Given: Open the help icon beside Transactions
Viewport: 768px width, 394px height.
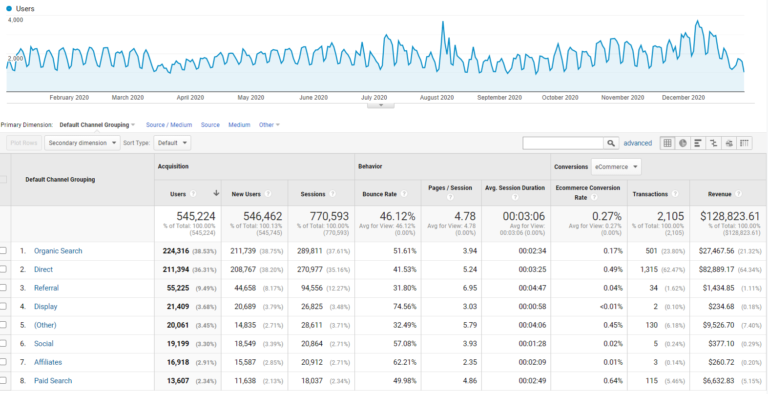Looking at the screenshot, I should [x=675, y=194].
